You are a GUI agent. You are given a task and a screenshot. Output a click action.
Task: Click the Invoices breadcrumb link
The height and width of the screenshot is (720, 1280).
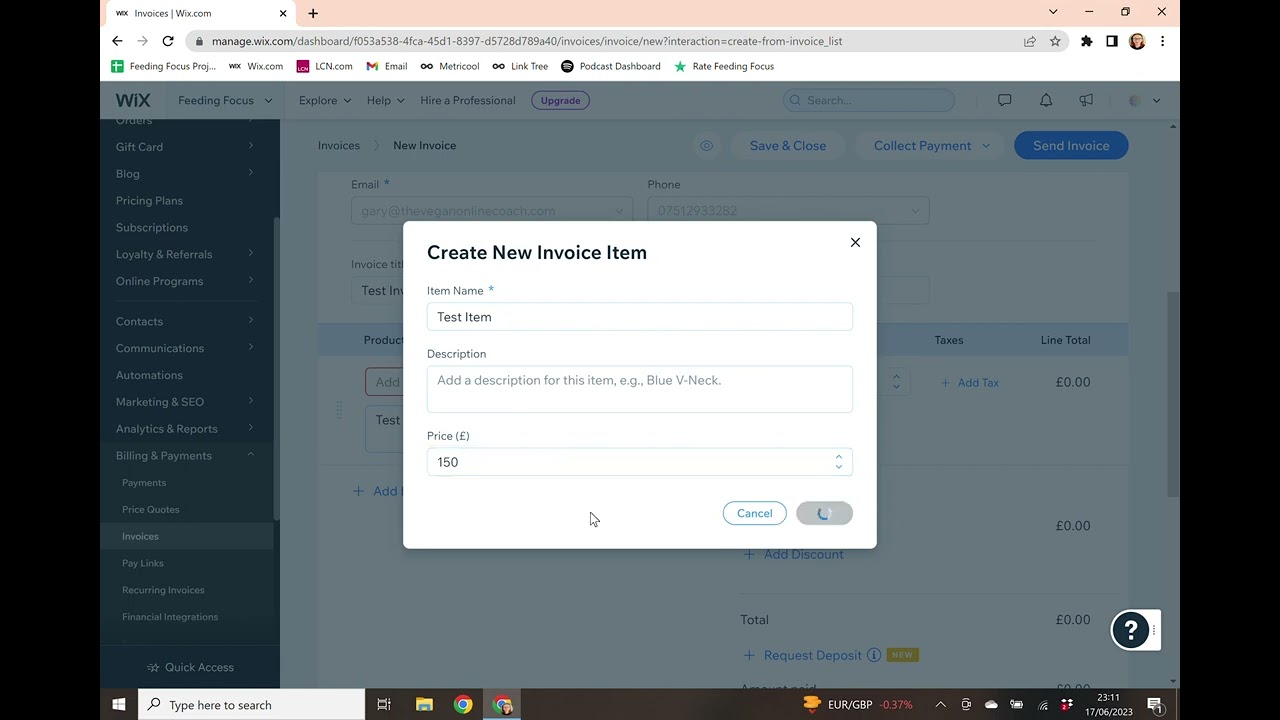[339, 145]
